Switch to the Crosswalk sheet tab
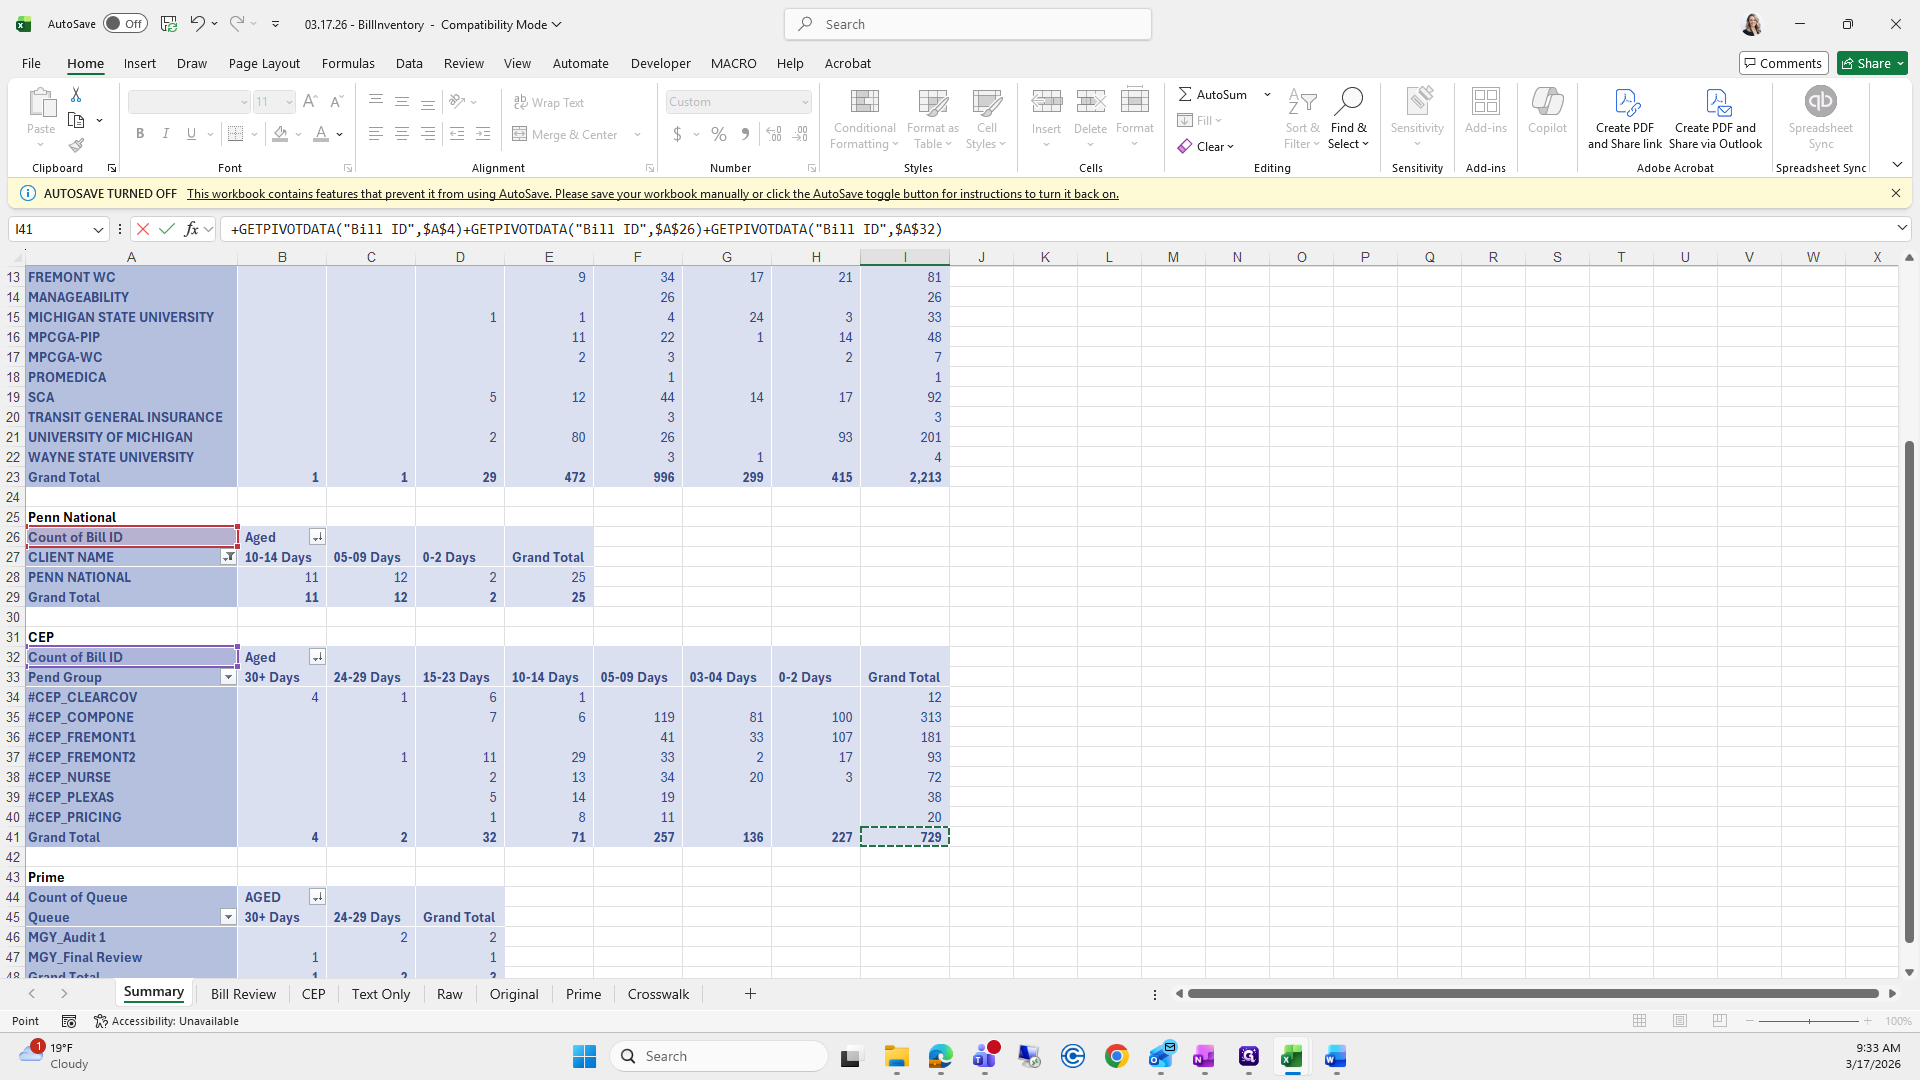This screenshot has width=1920, height=1080. click(x=658, y=994)
